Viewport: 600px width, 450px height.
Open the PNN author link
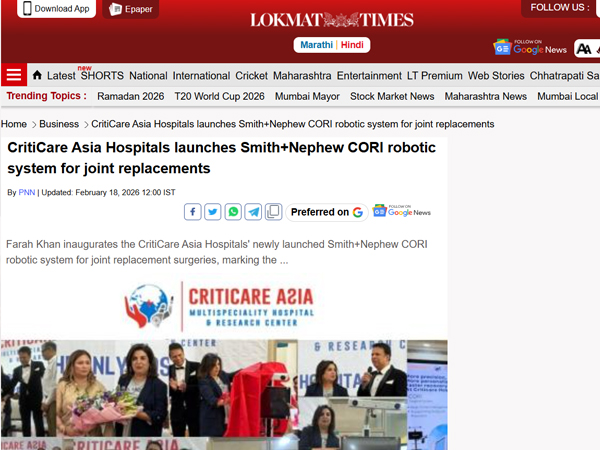click(27, 192)
